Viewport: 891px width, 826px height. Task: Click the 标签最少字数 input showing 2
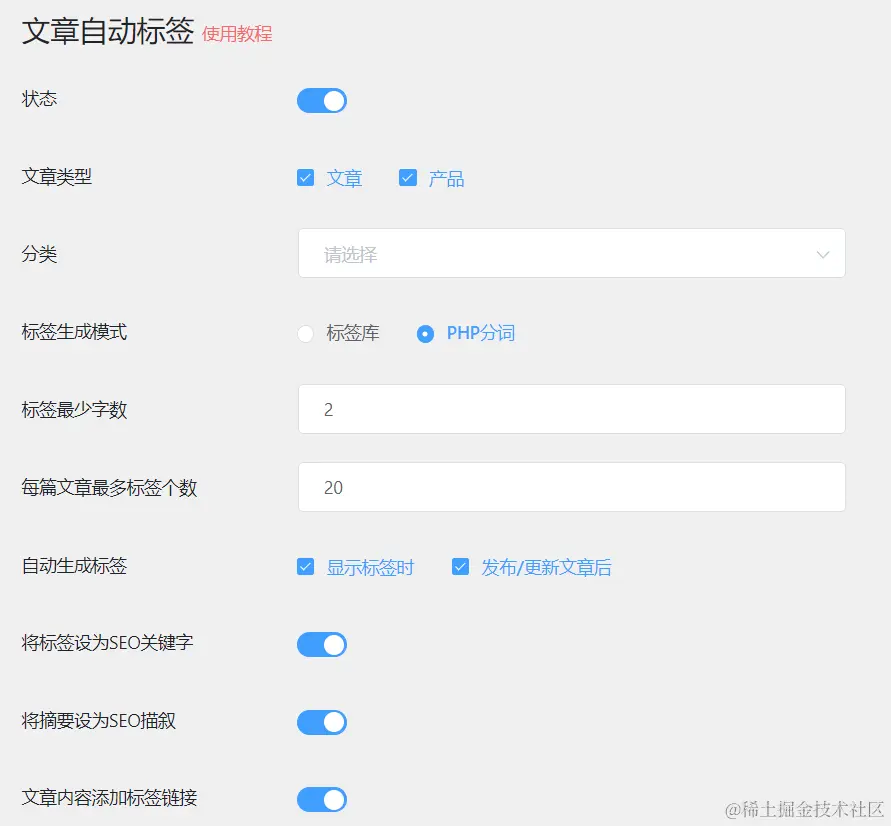570,409
